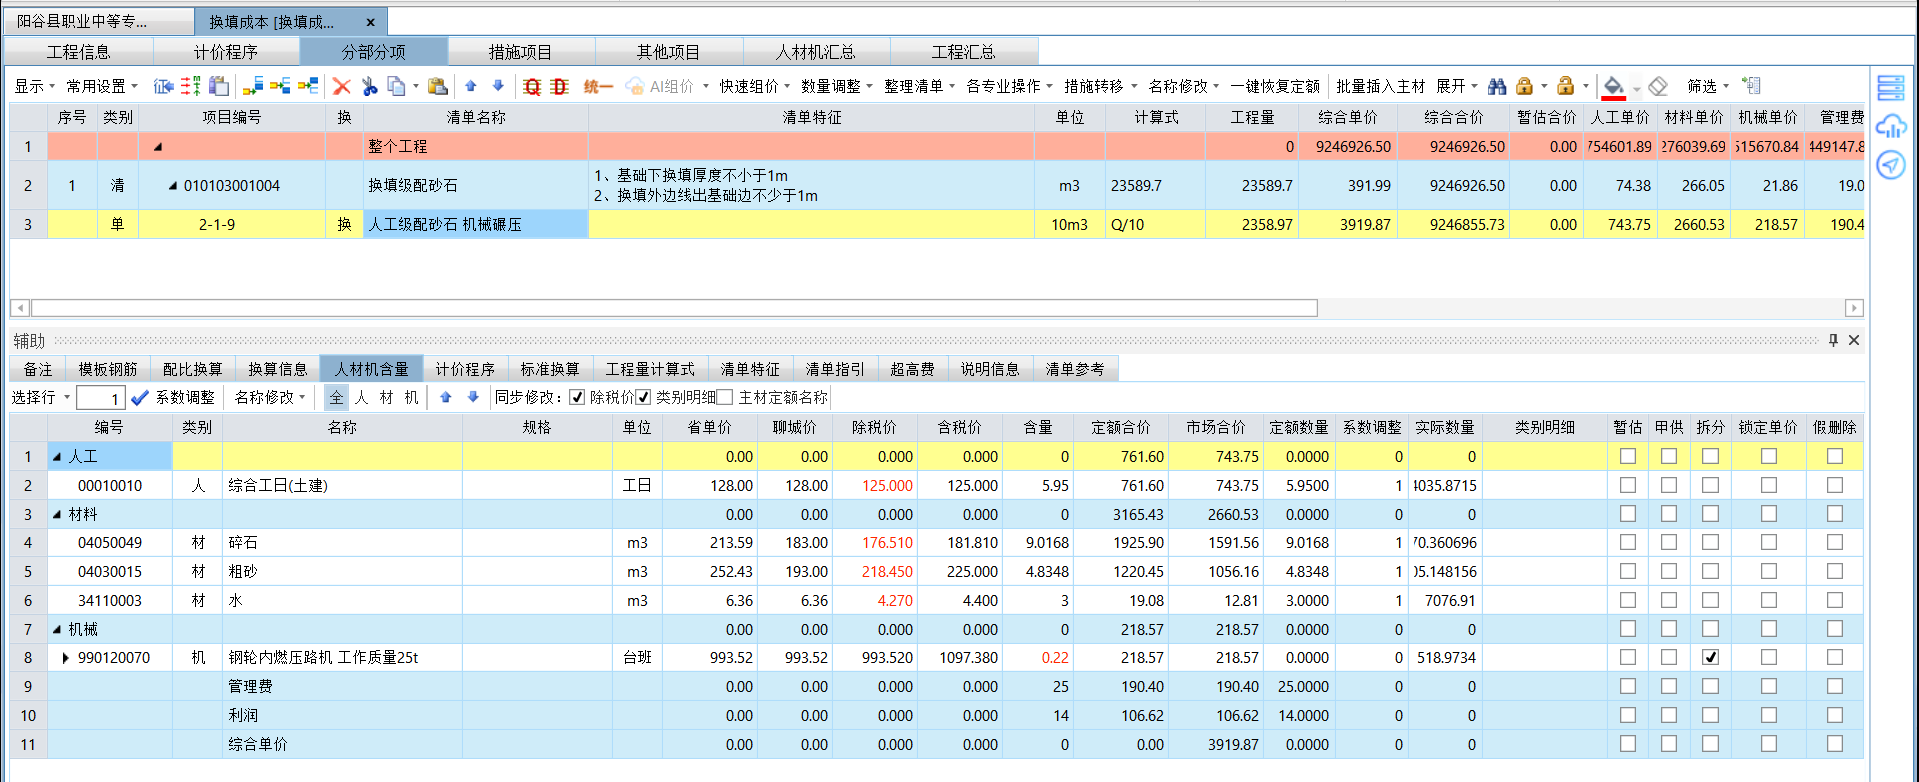Open the 整理清单 dropdown
This screenshot has height=782, width=1919.
pyautogui.click(x=920, y=87)
